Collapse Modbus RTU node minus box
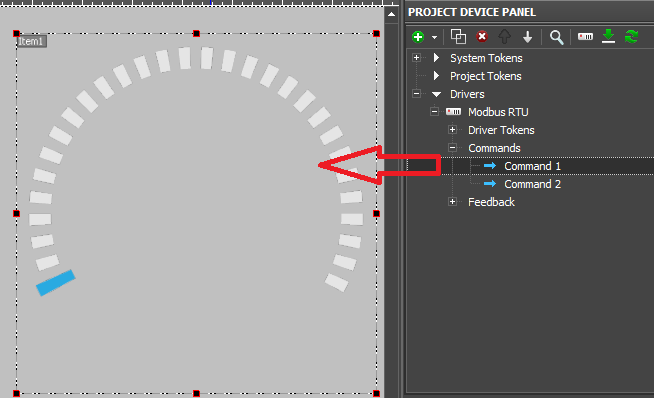The image size is (654, 398). [x=434, y=111]
